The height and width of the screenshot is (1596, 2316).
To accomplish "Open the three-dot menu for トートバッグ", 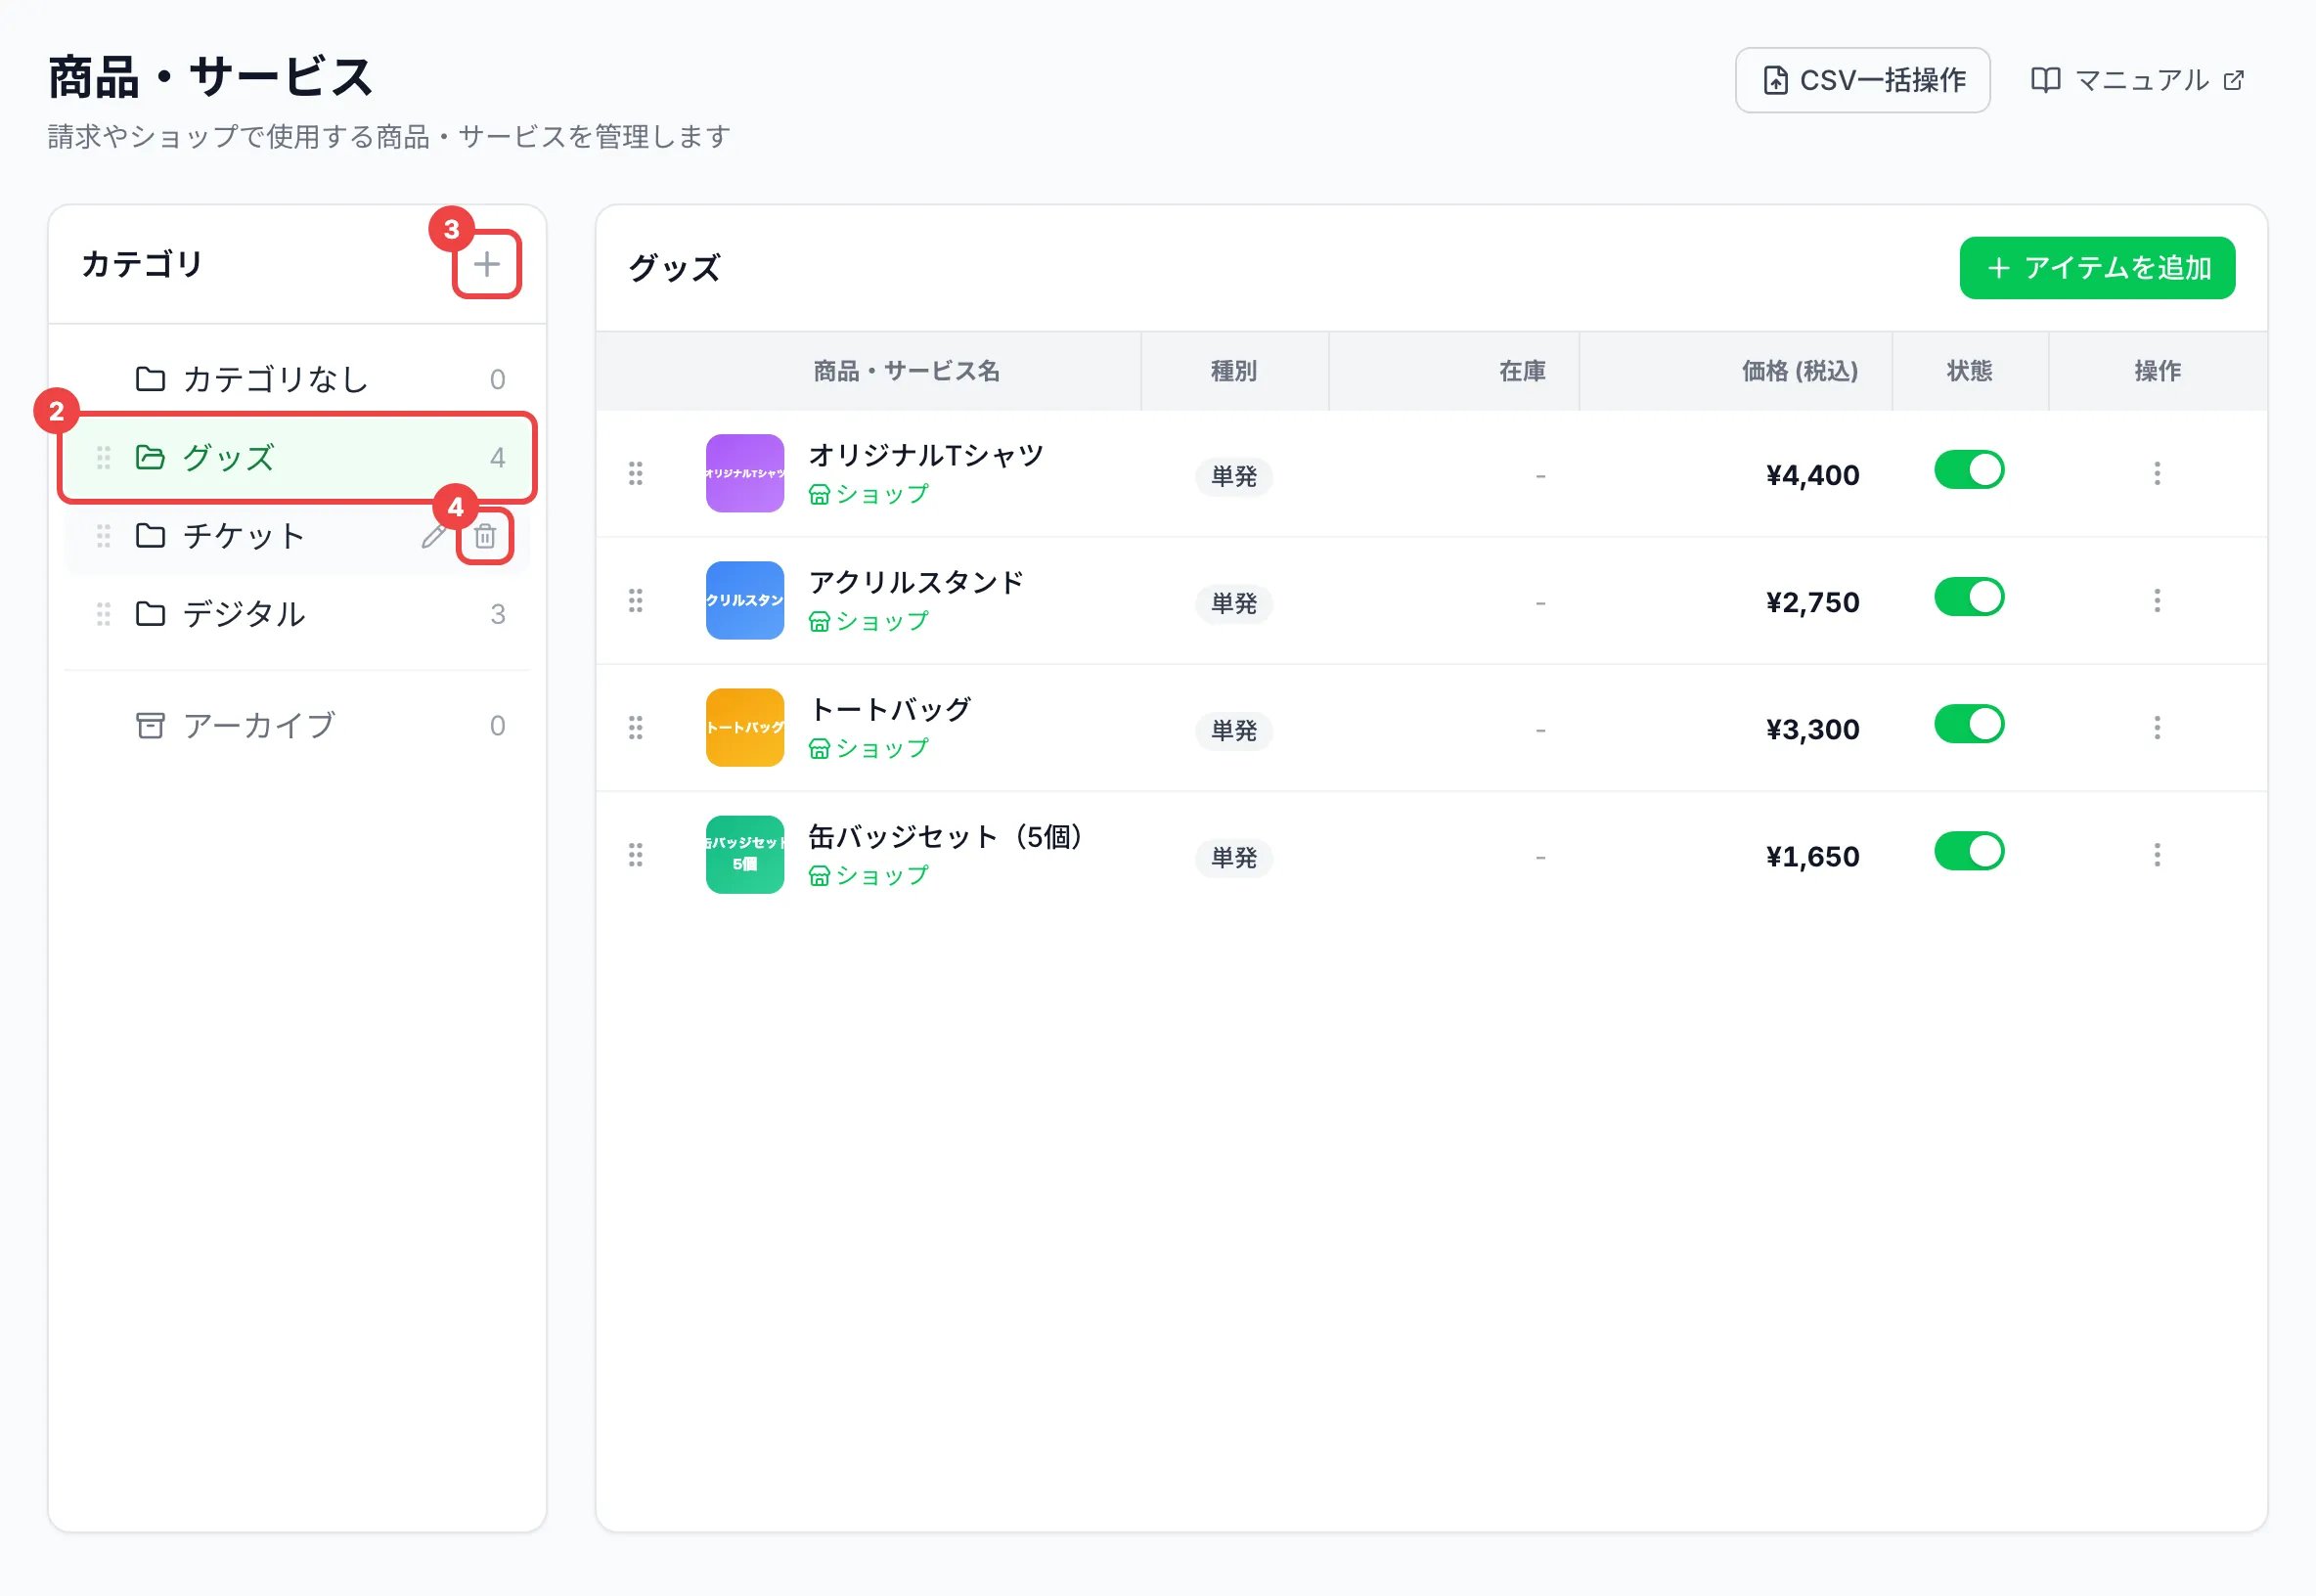I will coord(2157,727).
